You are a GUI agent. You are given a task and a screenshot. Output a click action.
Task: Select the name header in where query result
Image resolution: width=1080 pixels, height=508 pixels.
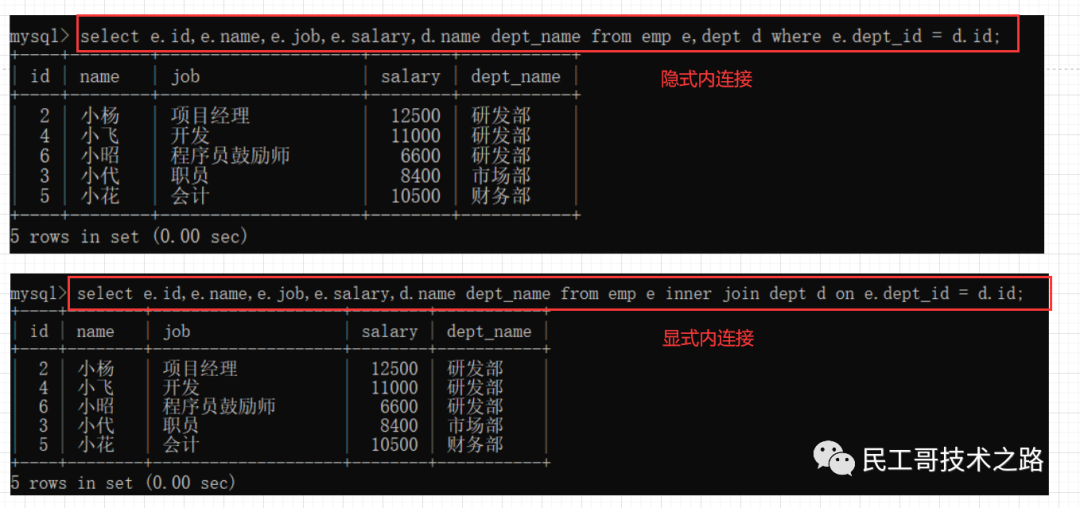pos(99,76)
